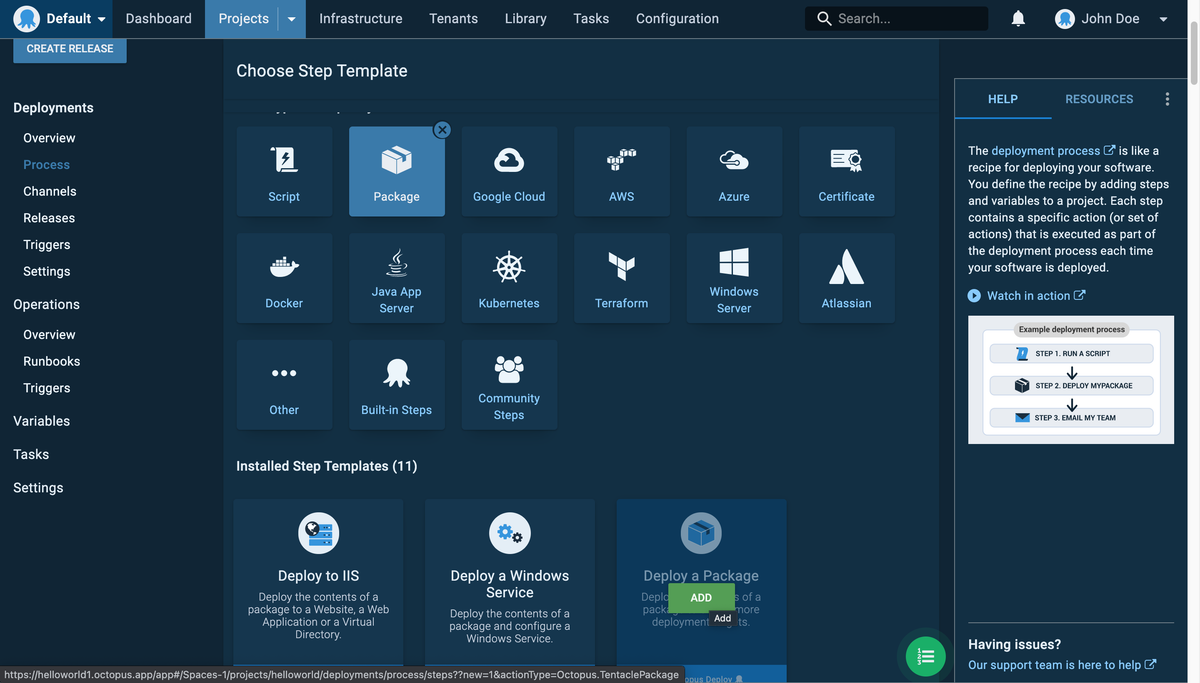Screen dimensions: 1200x683
Task: Select the Certificate step template
Action: pos(846,156)
